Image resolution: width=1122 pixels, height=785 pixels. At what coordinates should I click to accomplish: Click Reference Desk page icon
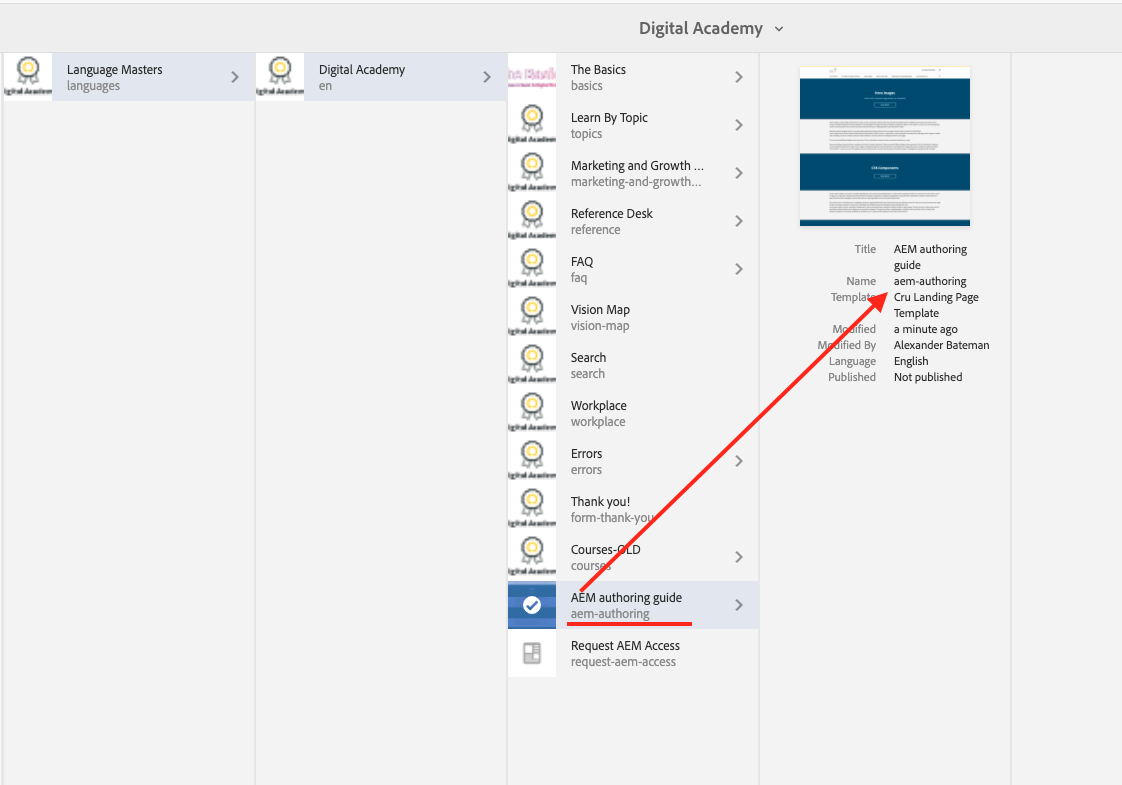point(532,220)
